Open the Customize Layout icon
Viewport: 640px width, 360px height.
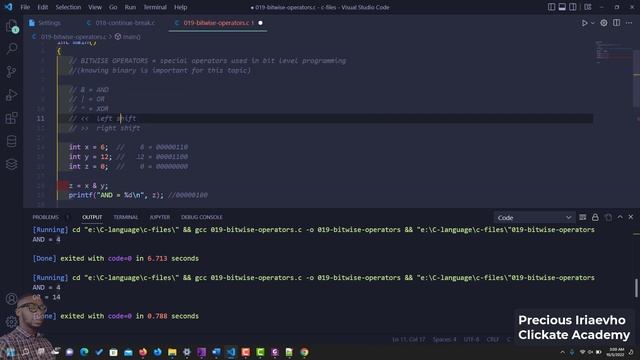(588, 7)
